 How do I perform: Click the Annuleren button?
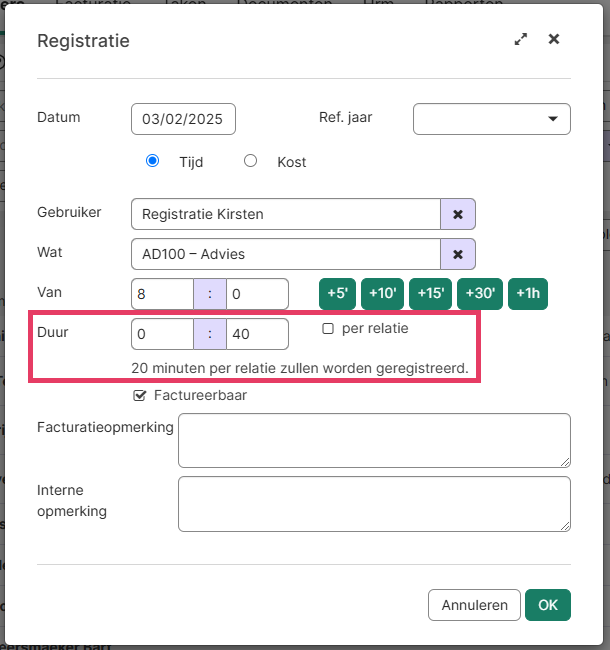474,605
